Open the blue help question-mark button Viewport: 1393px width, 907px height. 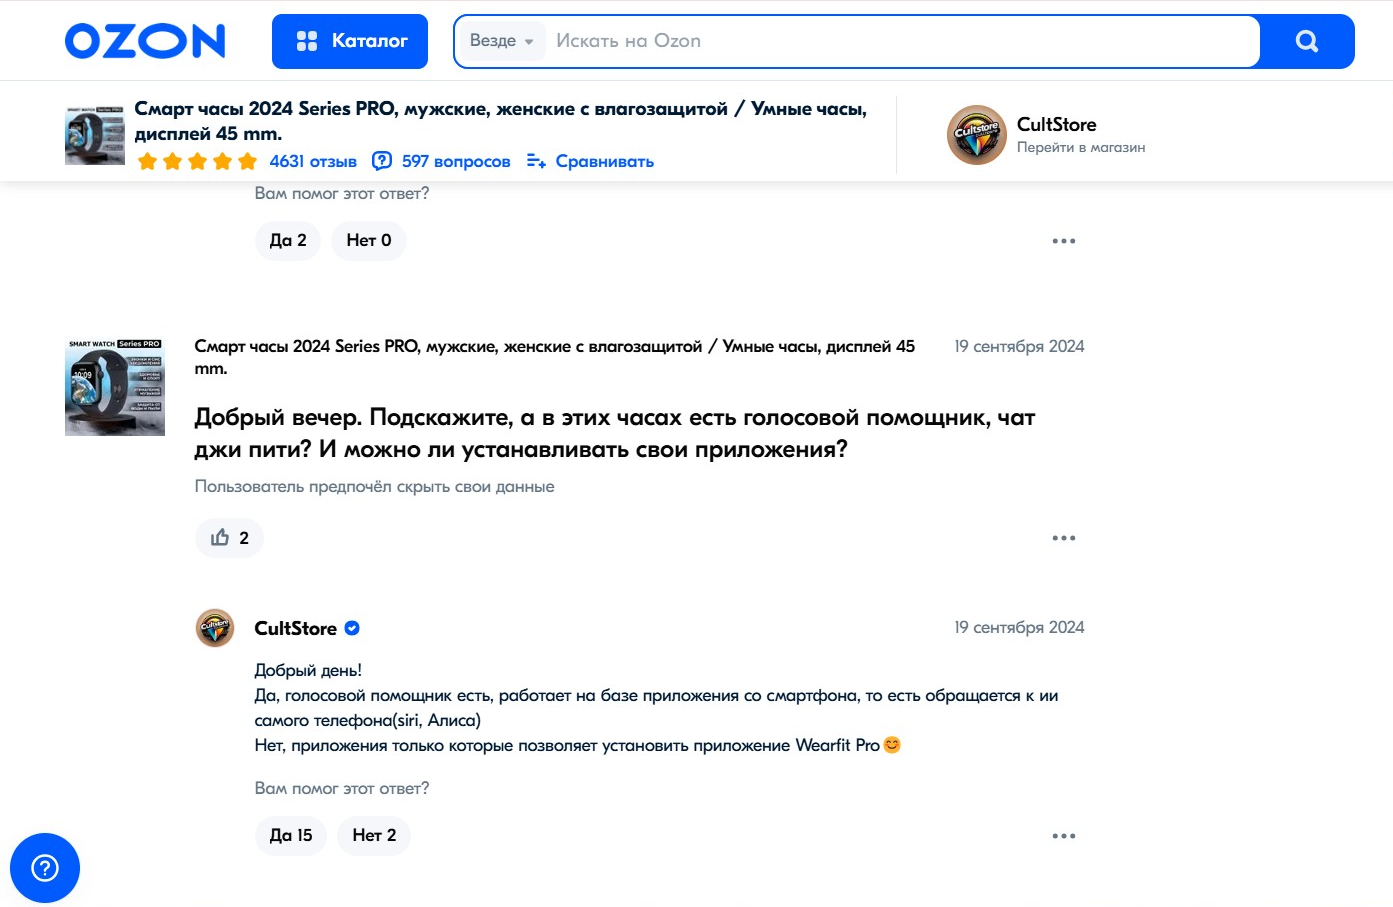point(45,868)
